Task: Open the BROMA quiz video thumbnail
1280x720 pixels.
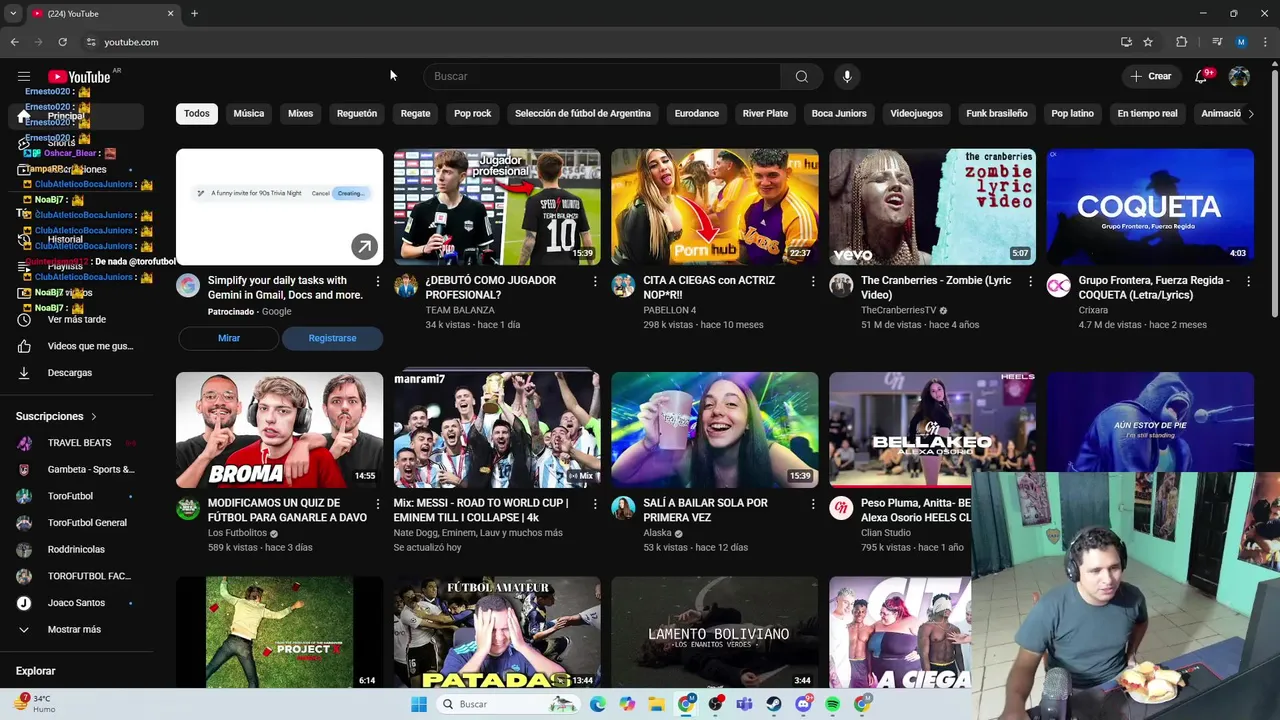Action: point(279,430)
